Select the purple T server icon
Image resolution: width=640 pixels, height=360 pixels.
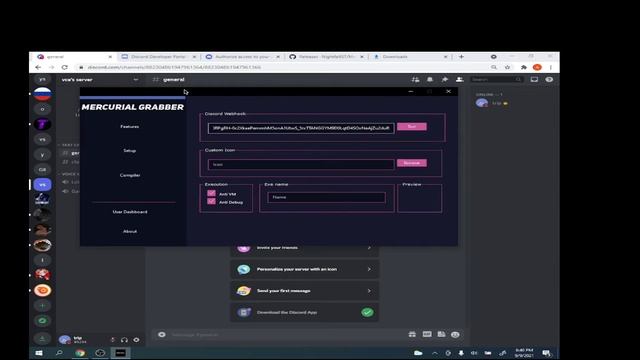(x=42, y=124)
